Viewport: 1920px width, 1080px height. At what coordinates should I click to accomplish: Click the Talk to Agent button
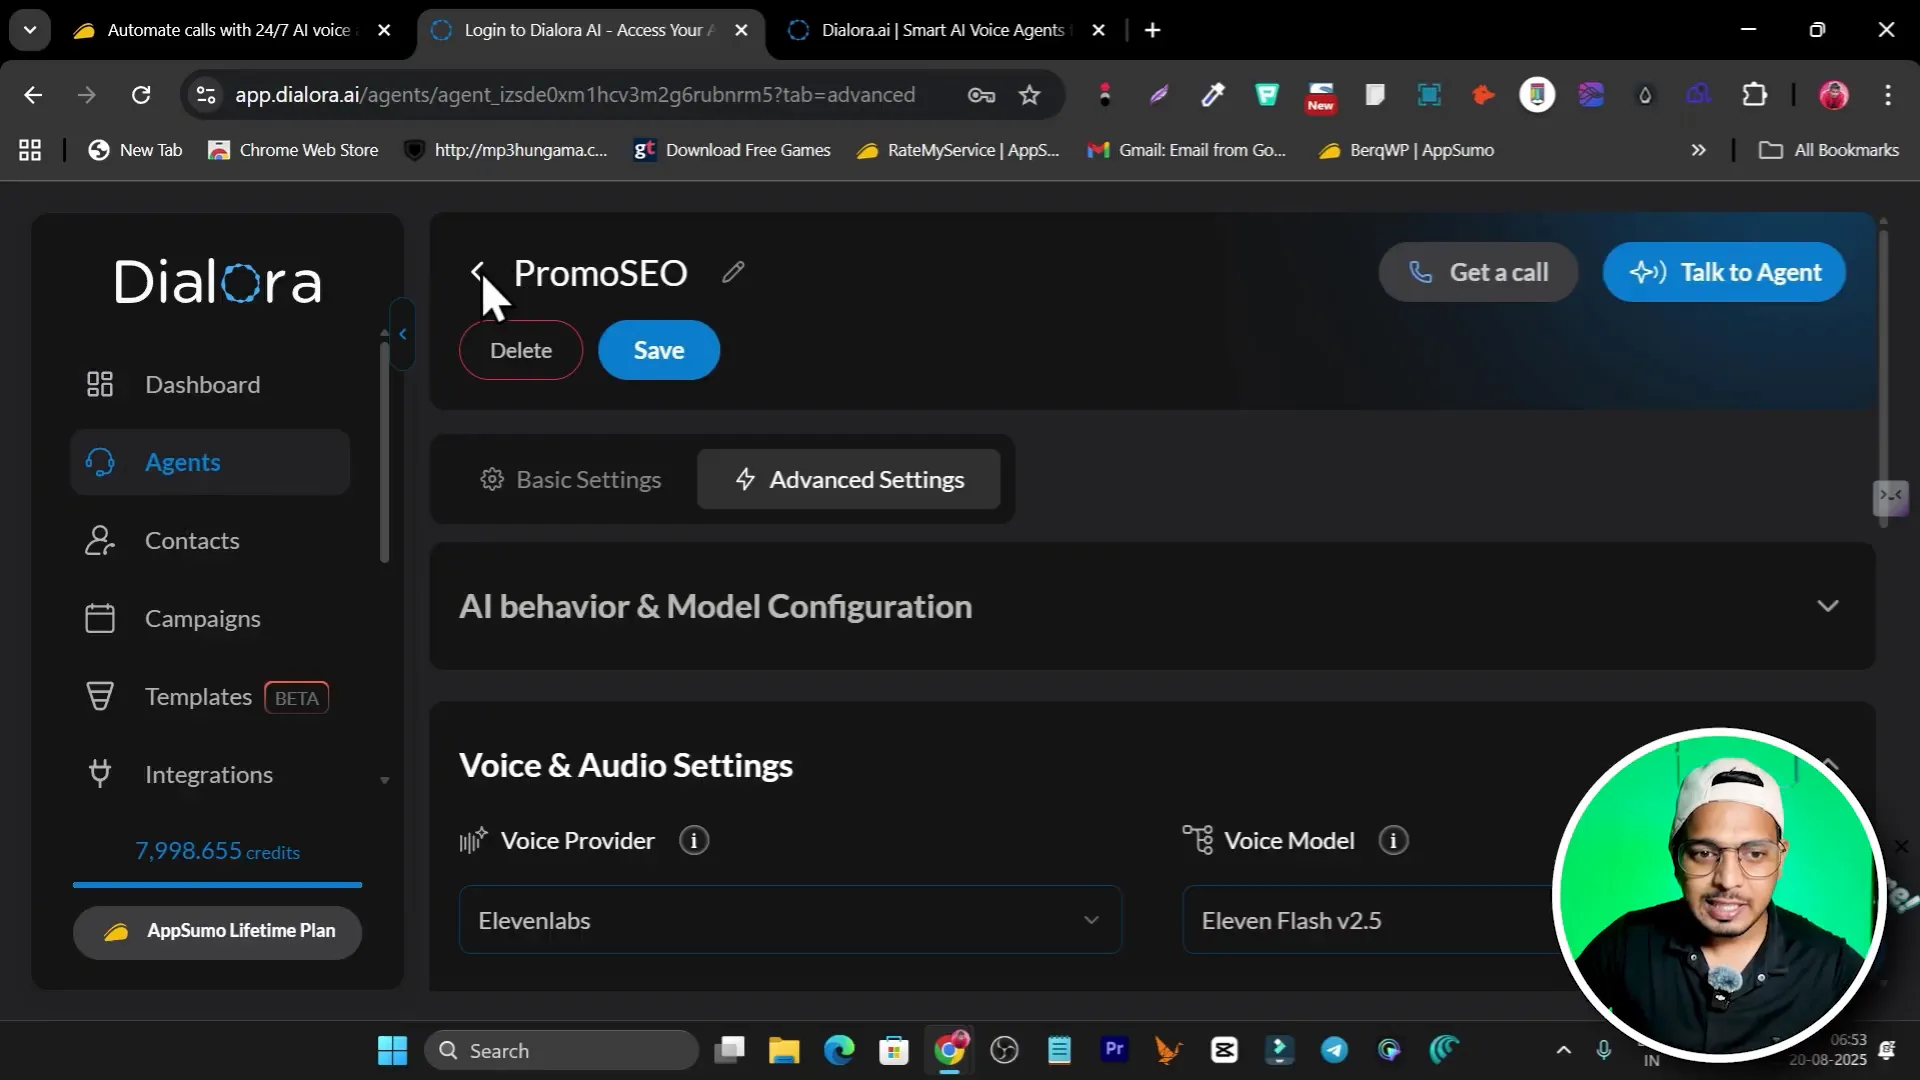pyautogui.click(x=1724, y=272)
